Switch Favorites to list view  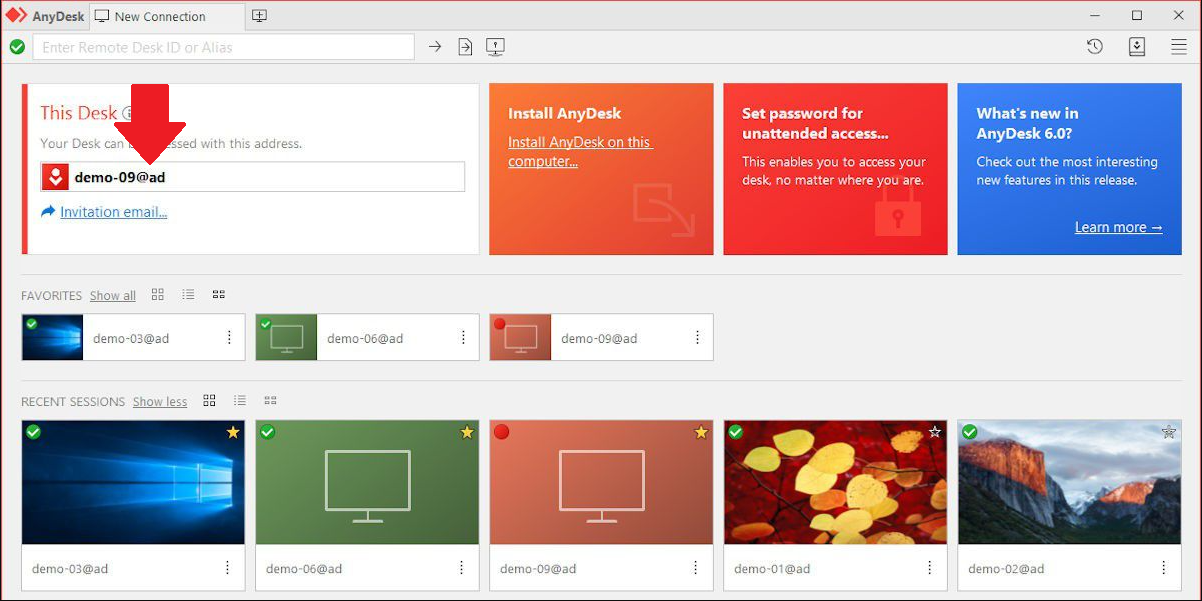coord(188,294)
